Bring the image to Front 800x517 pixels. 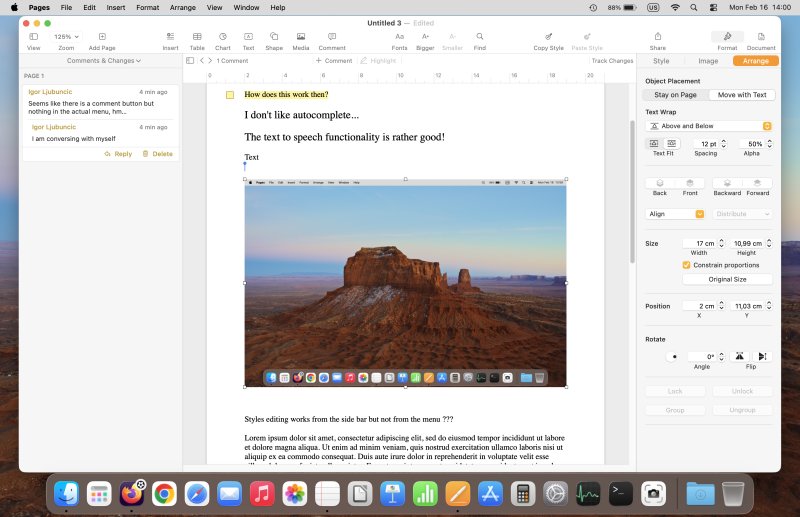[690, 184]
